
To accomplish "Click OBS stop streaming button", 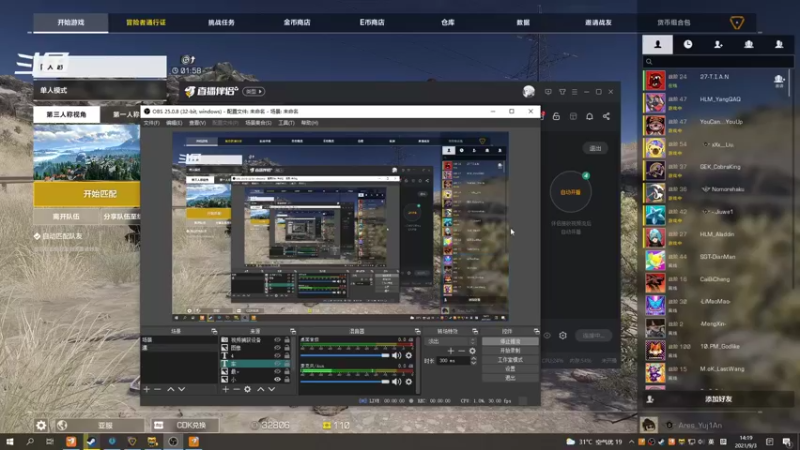I will pos(510,341).
